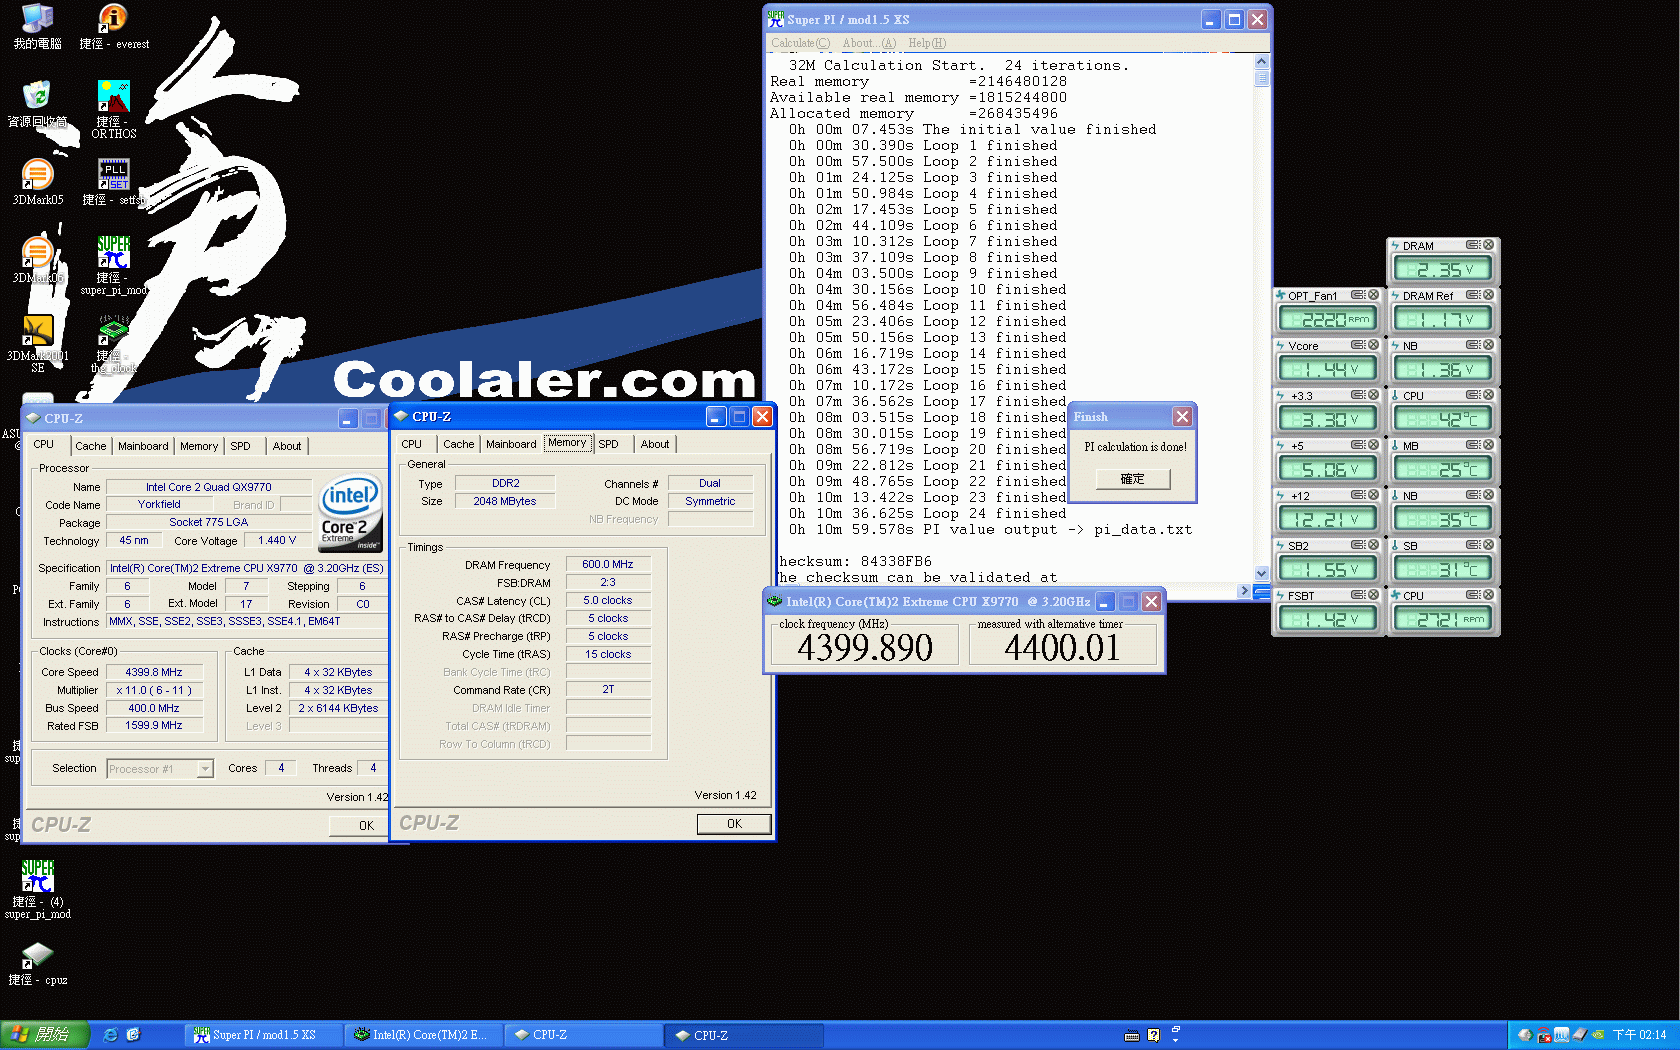Open Vcore widget settings icon
Viewport: 1680px width, 1050px height.
click(1358, 345)
